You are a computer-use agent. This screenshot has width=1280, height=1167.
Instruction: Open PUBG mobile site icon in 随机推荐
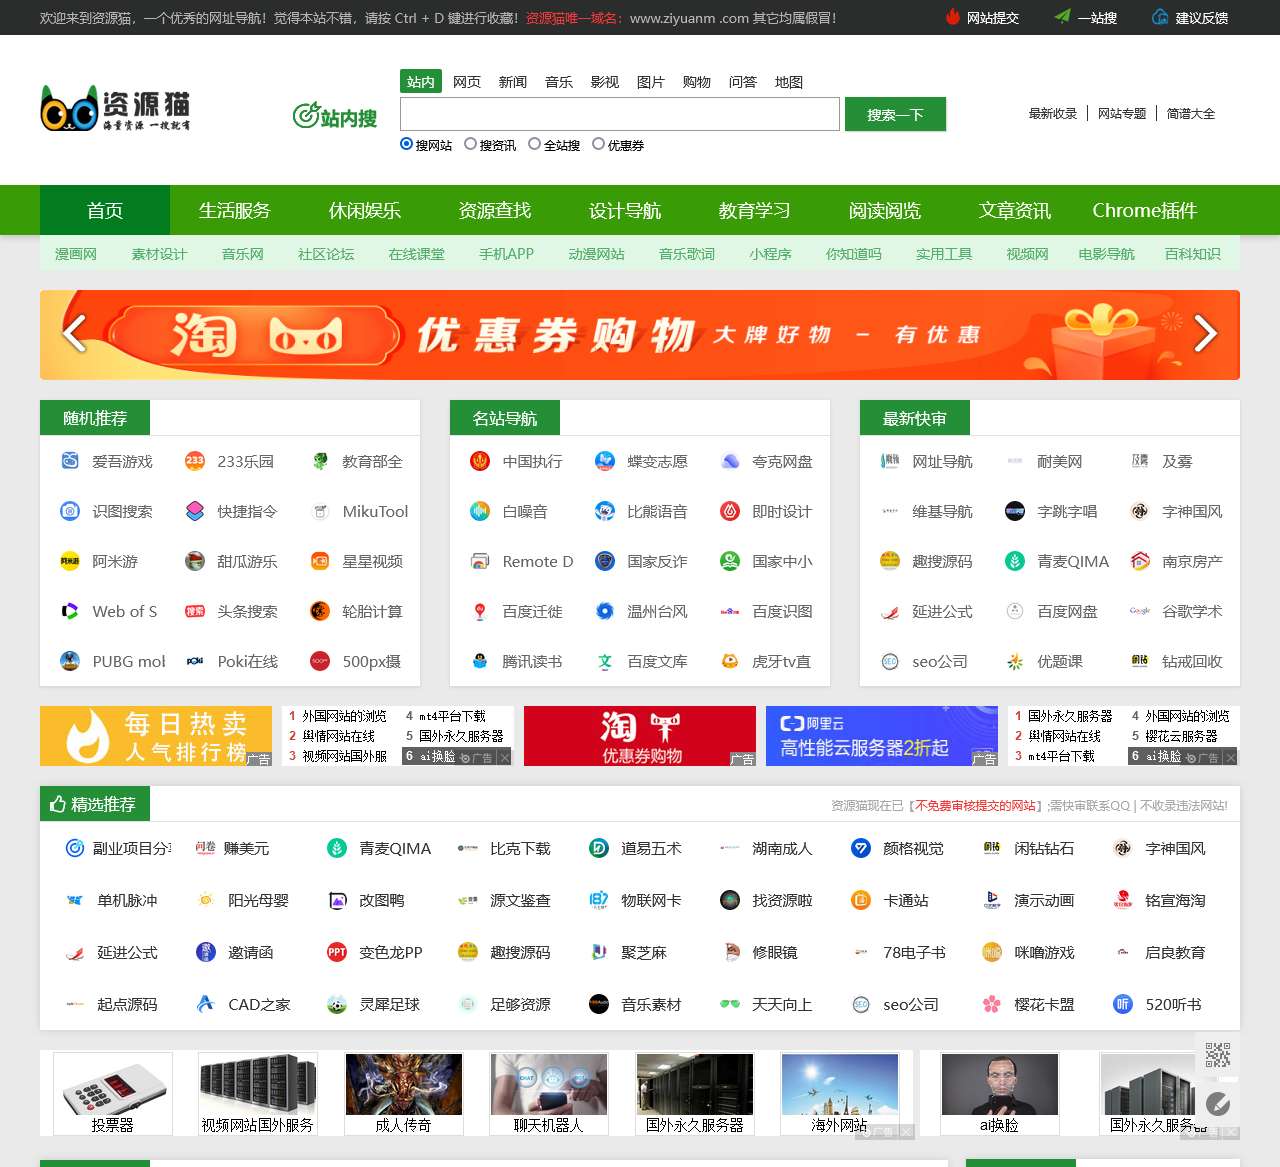[69, 661]
